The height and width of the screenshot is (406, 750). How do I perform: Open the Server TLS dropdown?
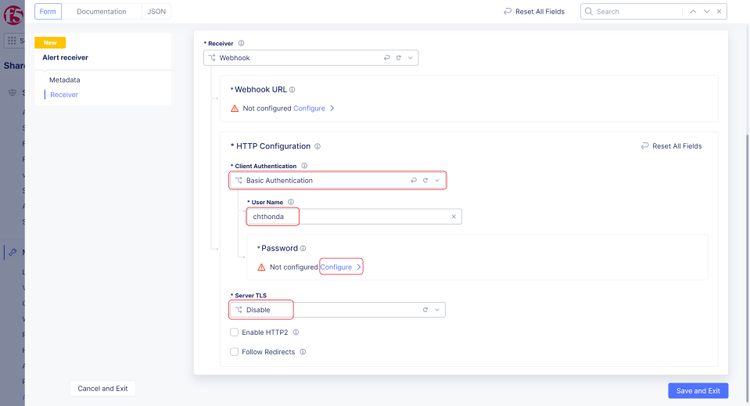pos(437,310)
